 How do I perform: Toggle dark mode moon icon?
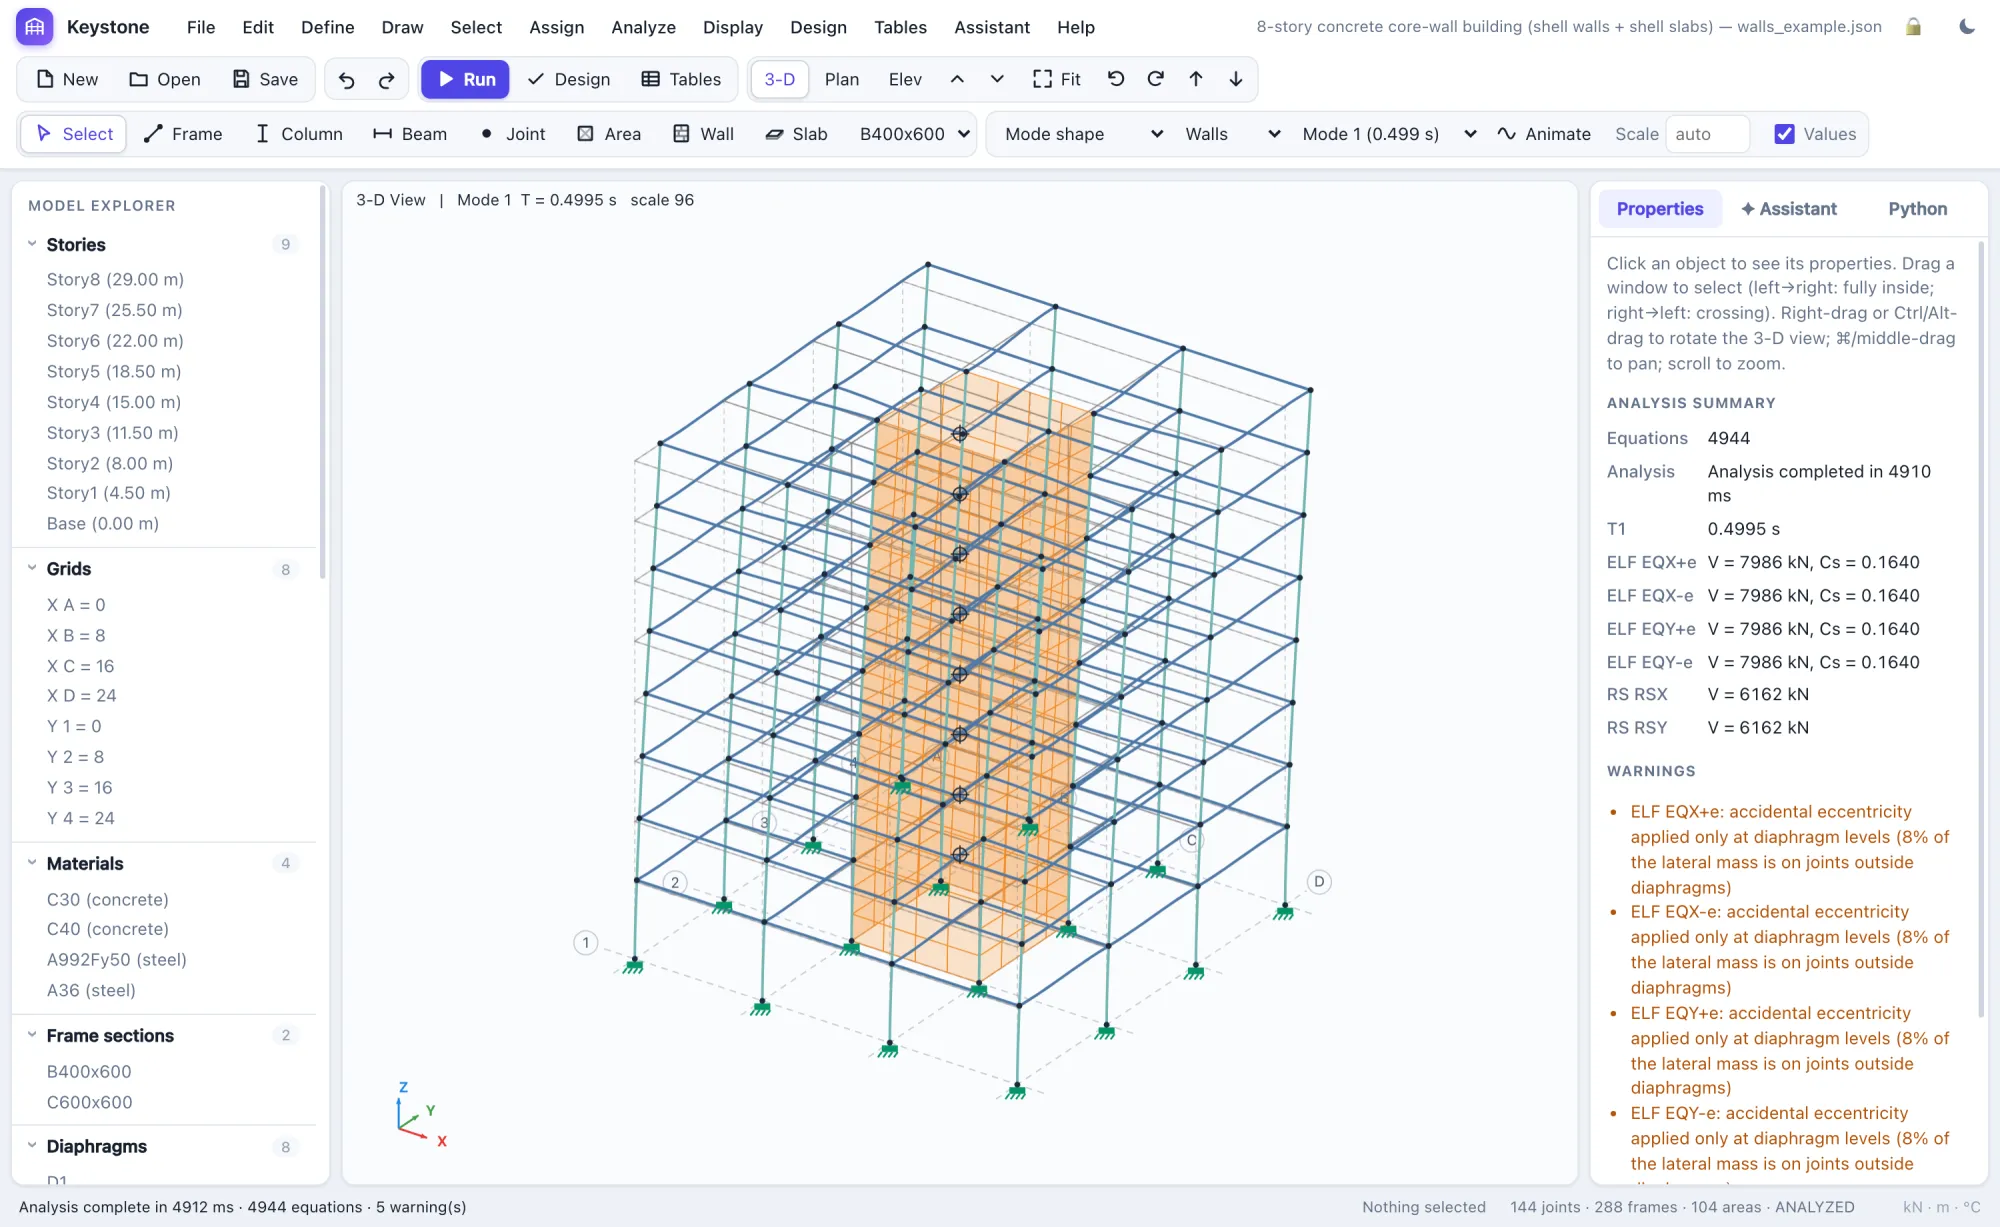pyautogui.click(x=1967, y=27)
